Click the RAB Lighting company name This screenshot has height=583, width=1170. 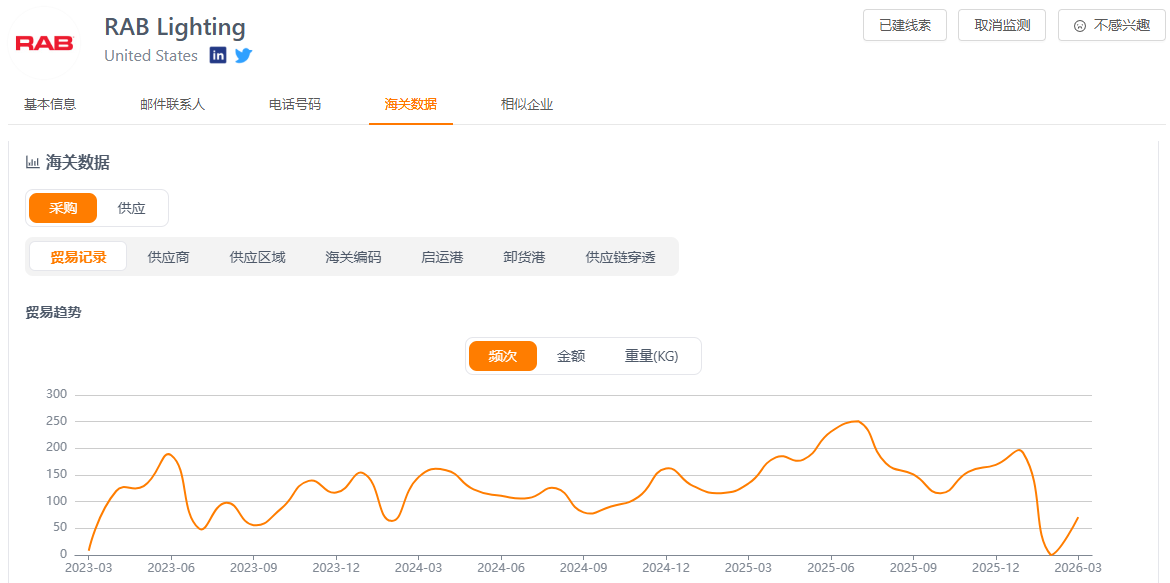(175, 27)
